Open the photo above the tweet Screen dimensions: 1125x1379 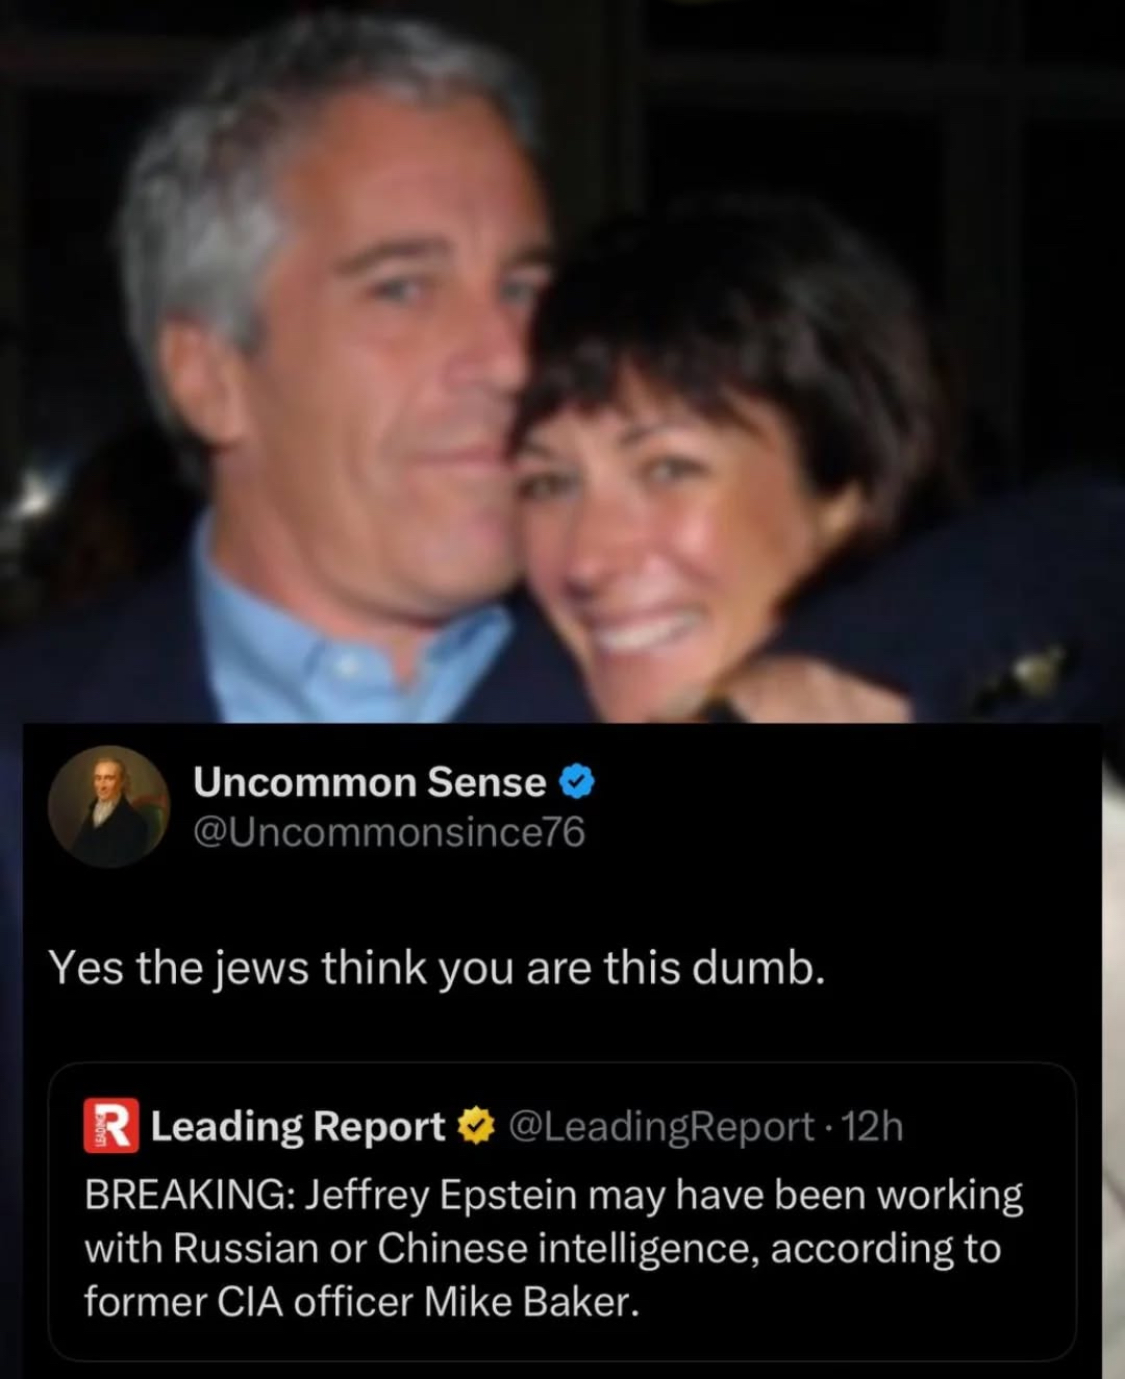562,360
